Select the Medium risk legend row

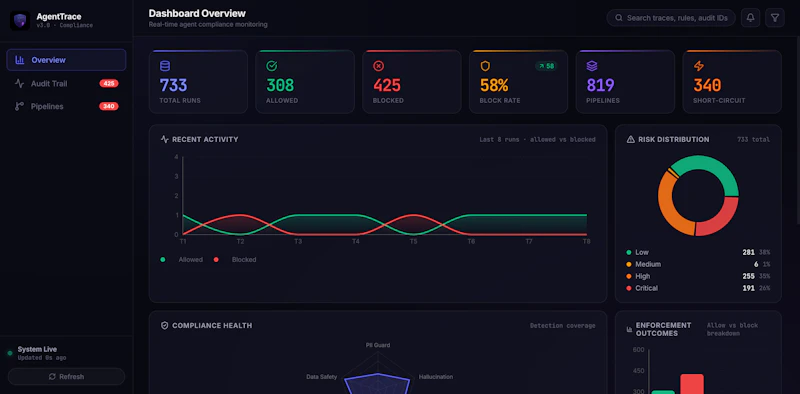tap(698, 264)
